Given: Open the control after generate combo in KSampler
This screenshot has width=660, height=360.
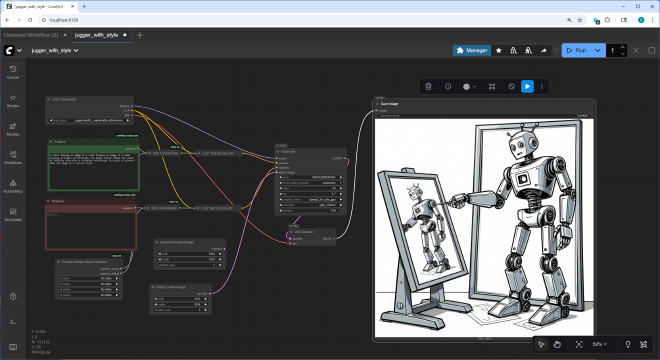Looking at the screenshot, I should click(311, 183).
